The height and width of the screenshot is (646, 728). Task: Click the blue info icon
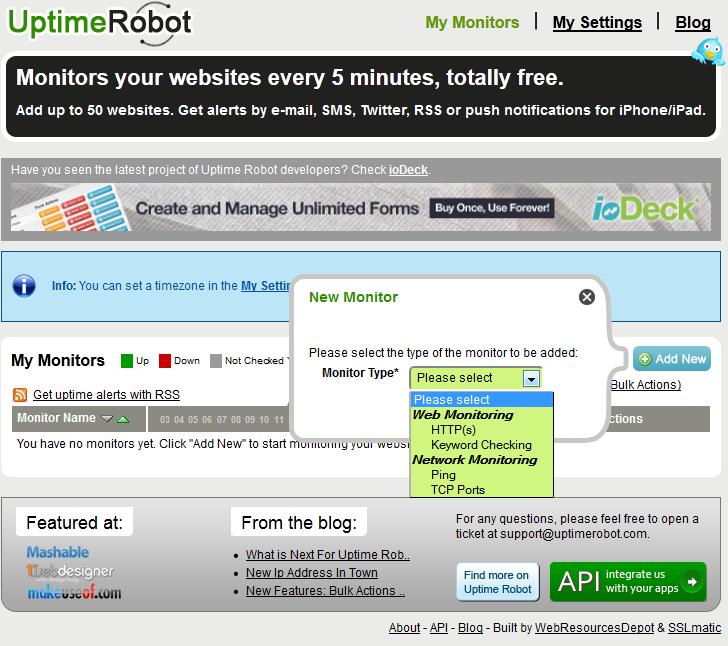[24, 286]
